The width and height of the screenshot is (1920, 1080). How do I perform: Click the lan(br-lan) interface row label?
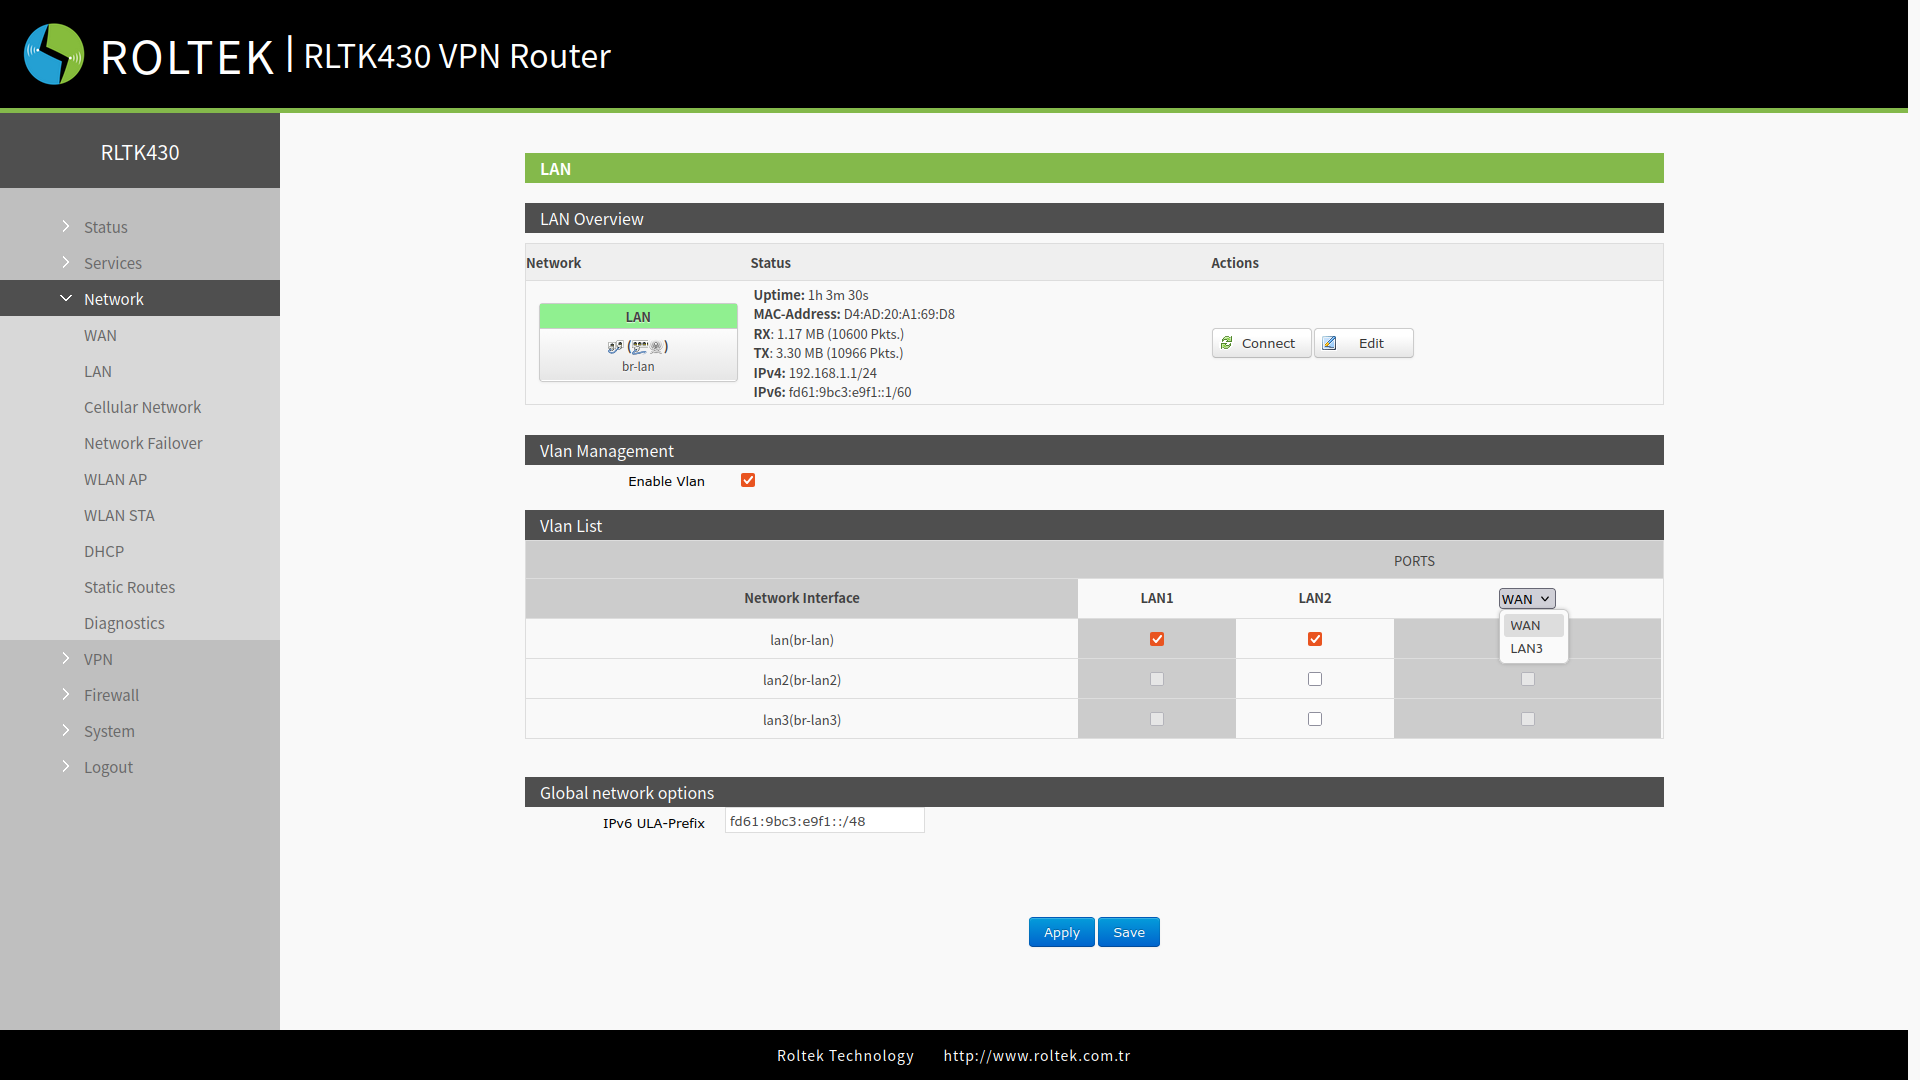802,640
